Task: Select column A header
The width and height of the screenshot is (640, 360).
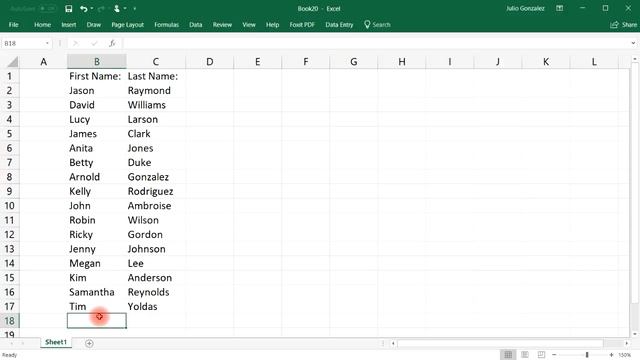Action: tap(43, 62)
